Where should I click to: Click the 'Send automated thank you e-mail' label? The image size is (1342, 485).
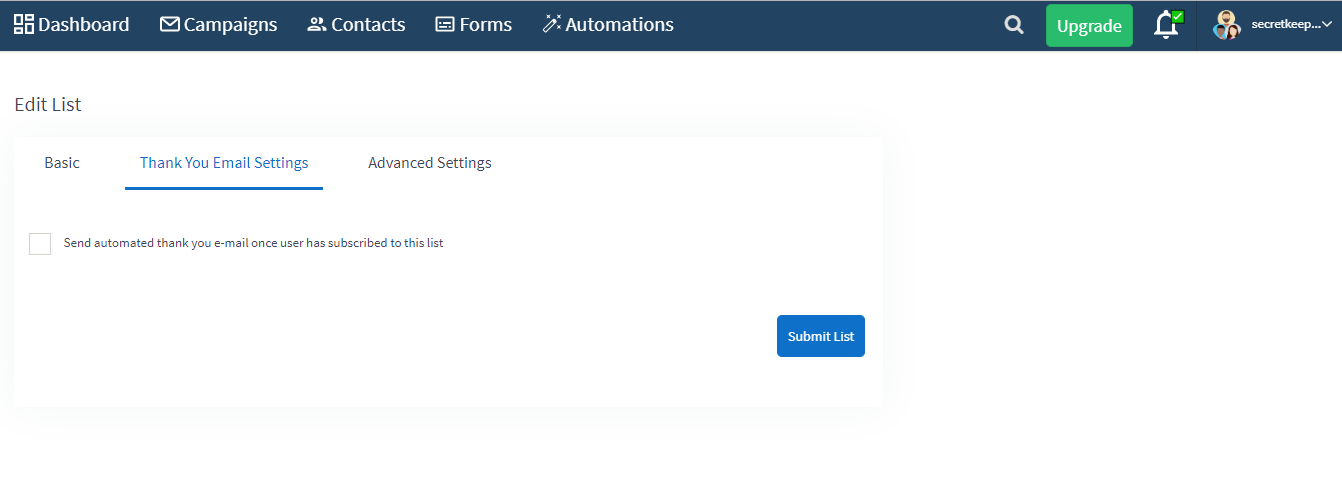253,243
